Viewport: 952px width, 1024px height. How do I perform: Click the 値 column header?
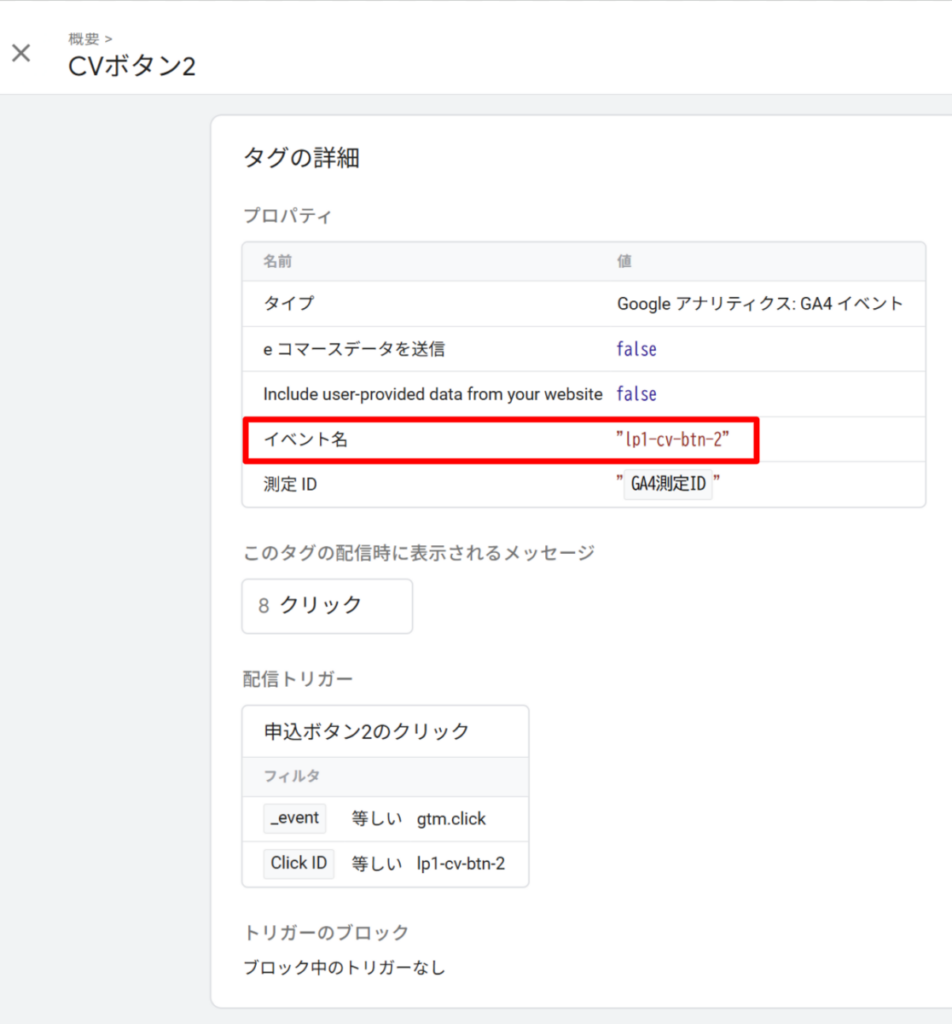624,261
